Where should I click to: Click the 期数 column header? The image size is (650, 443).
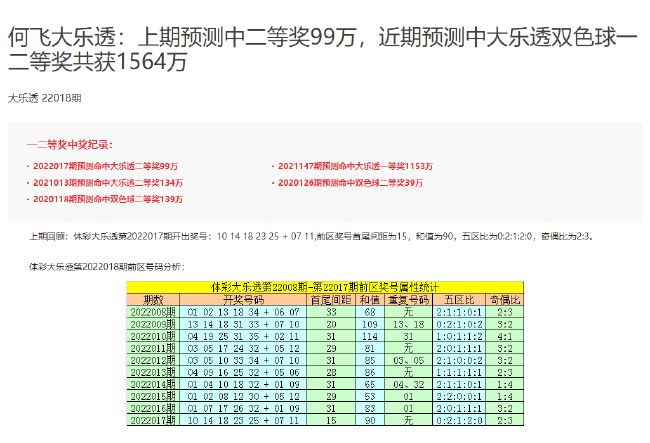coord(153,299)
